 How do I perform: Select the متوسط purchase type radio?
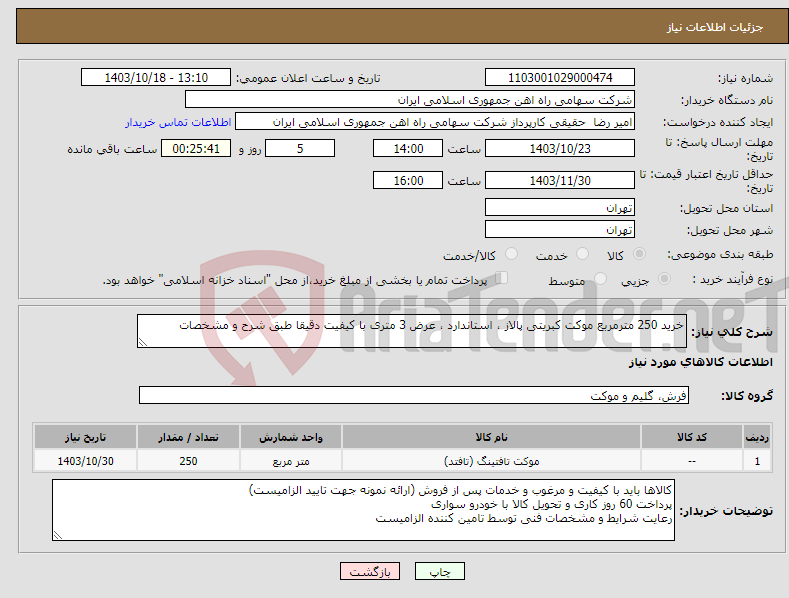[600, 278]
